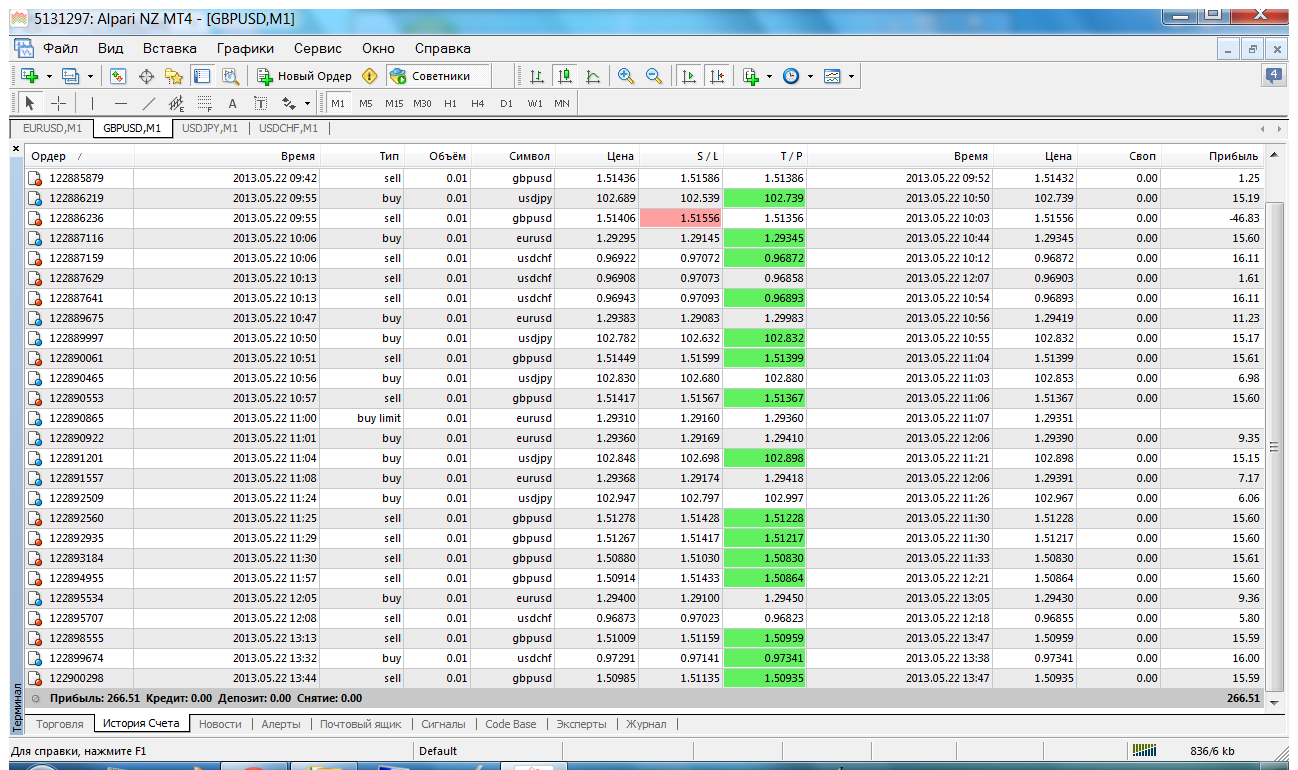1298x770 pixels.
Task: Switch to the Журнал terminal tab
Action: click(646, 724)
